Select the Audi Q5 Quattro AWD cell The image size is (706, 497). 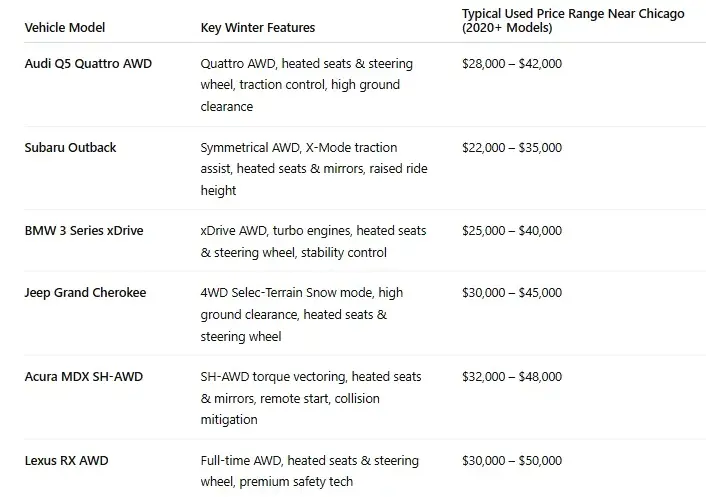click(89, 64)
